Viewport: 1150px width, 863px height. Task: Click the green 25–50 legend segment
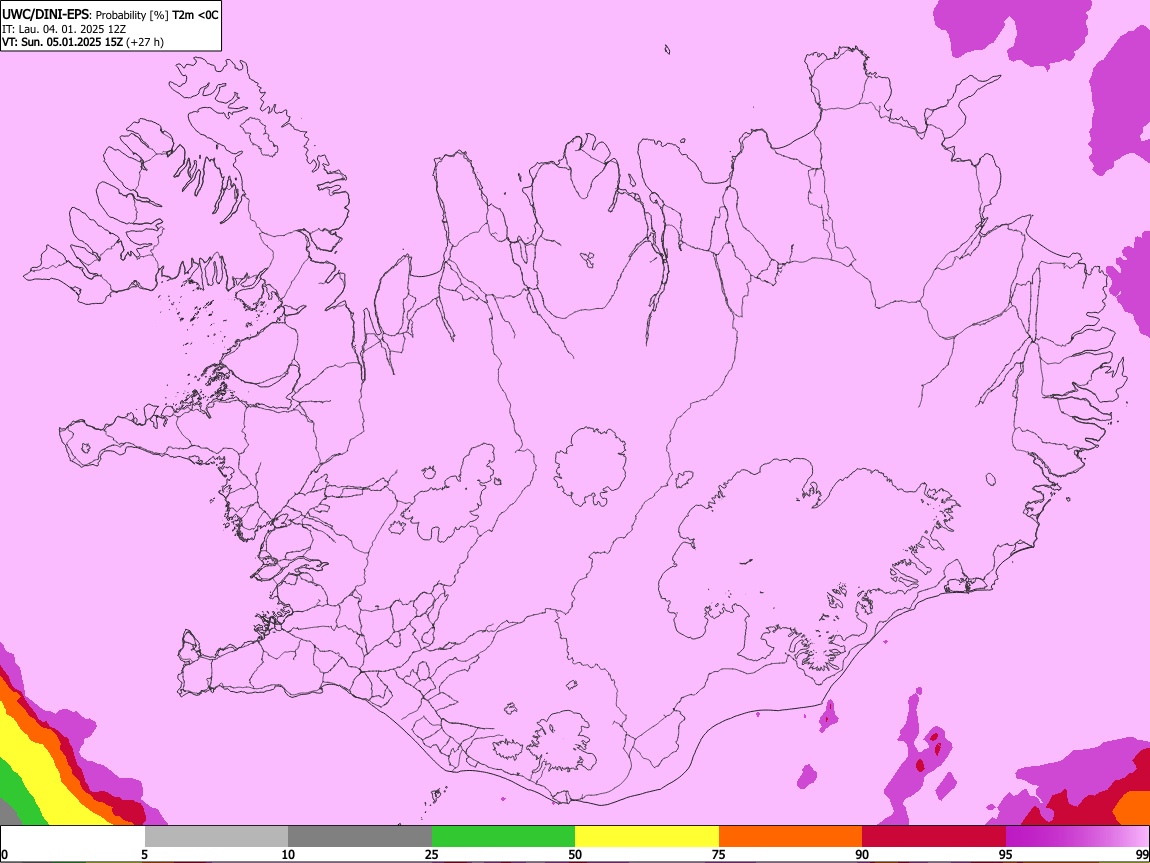(x=503, y=836)
